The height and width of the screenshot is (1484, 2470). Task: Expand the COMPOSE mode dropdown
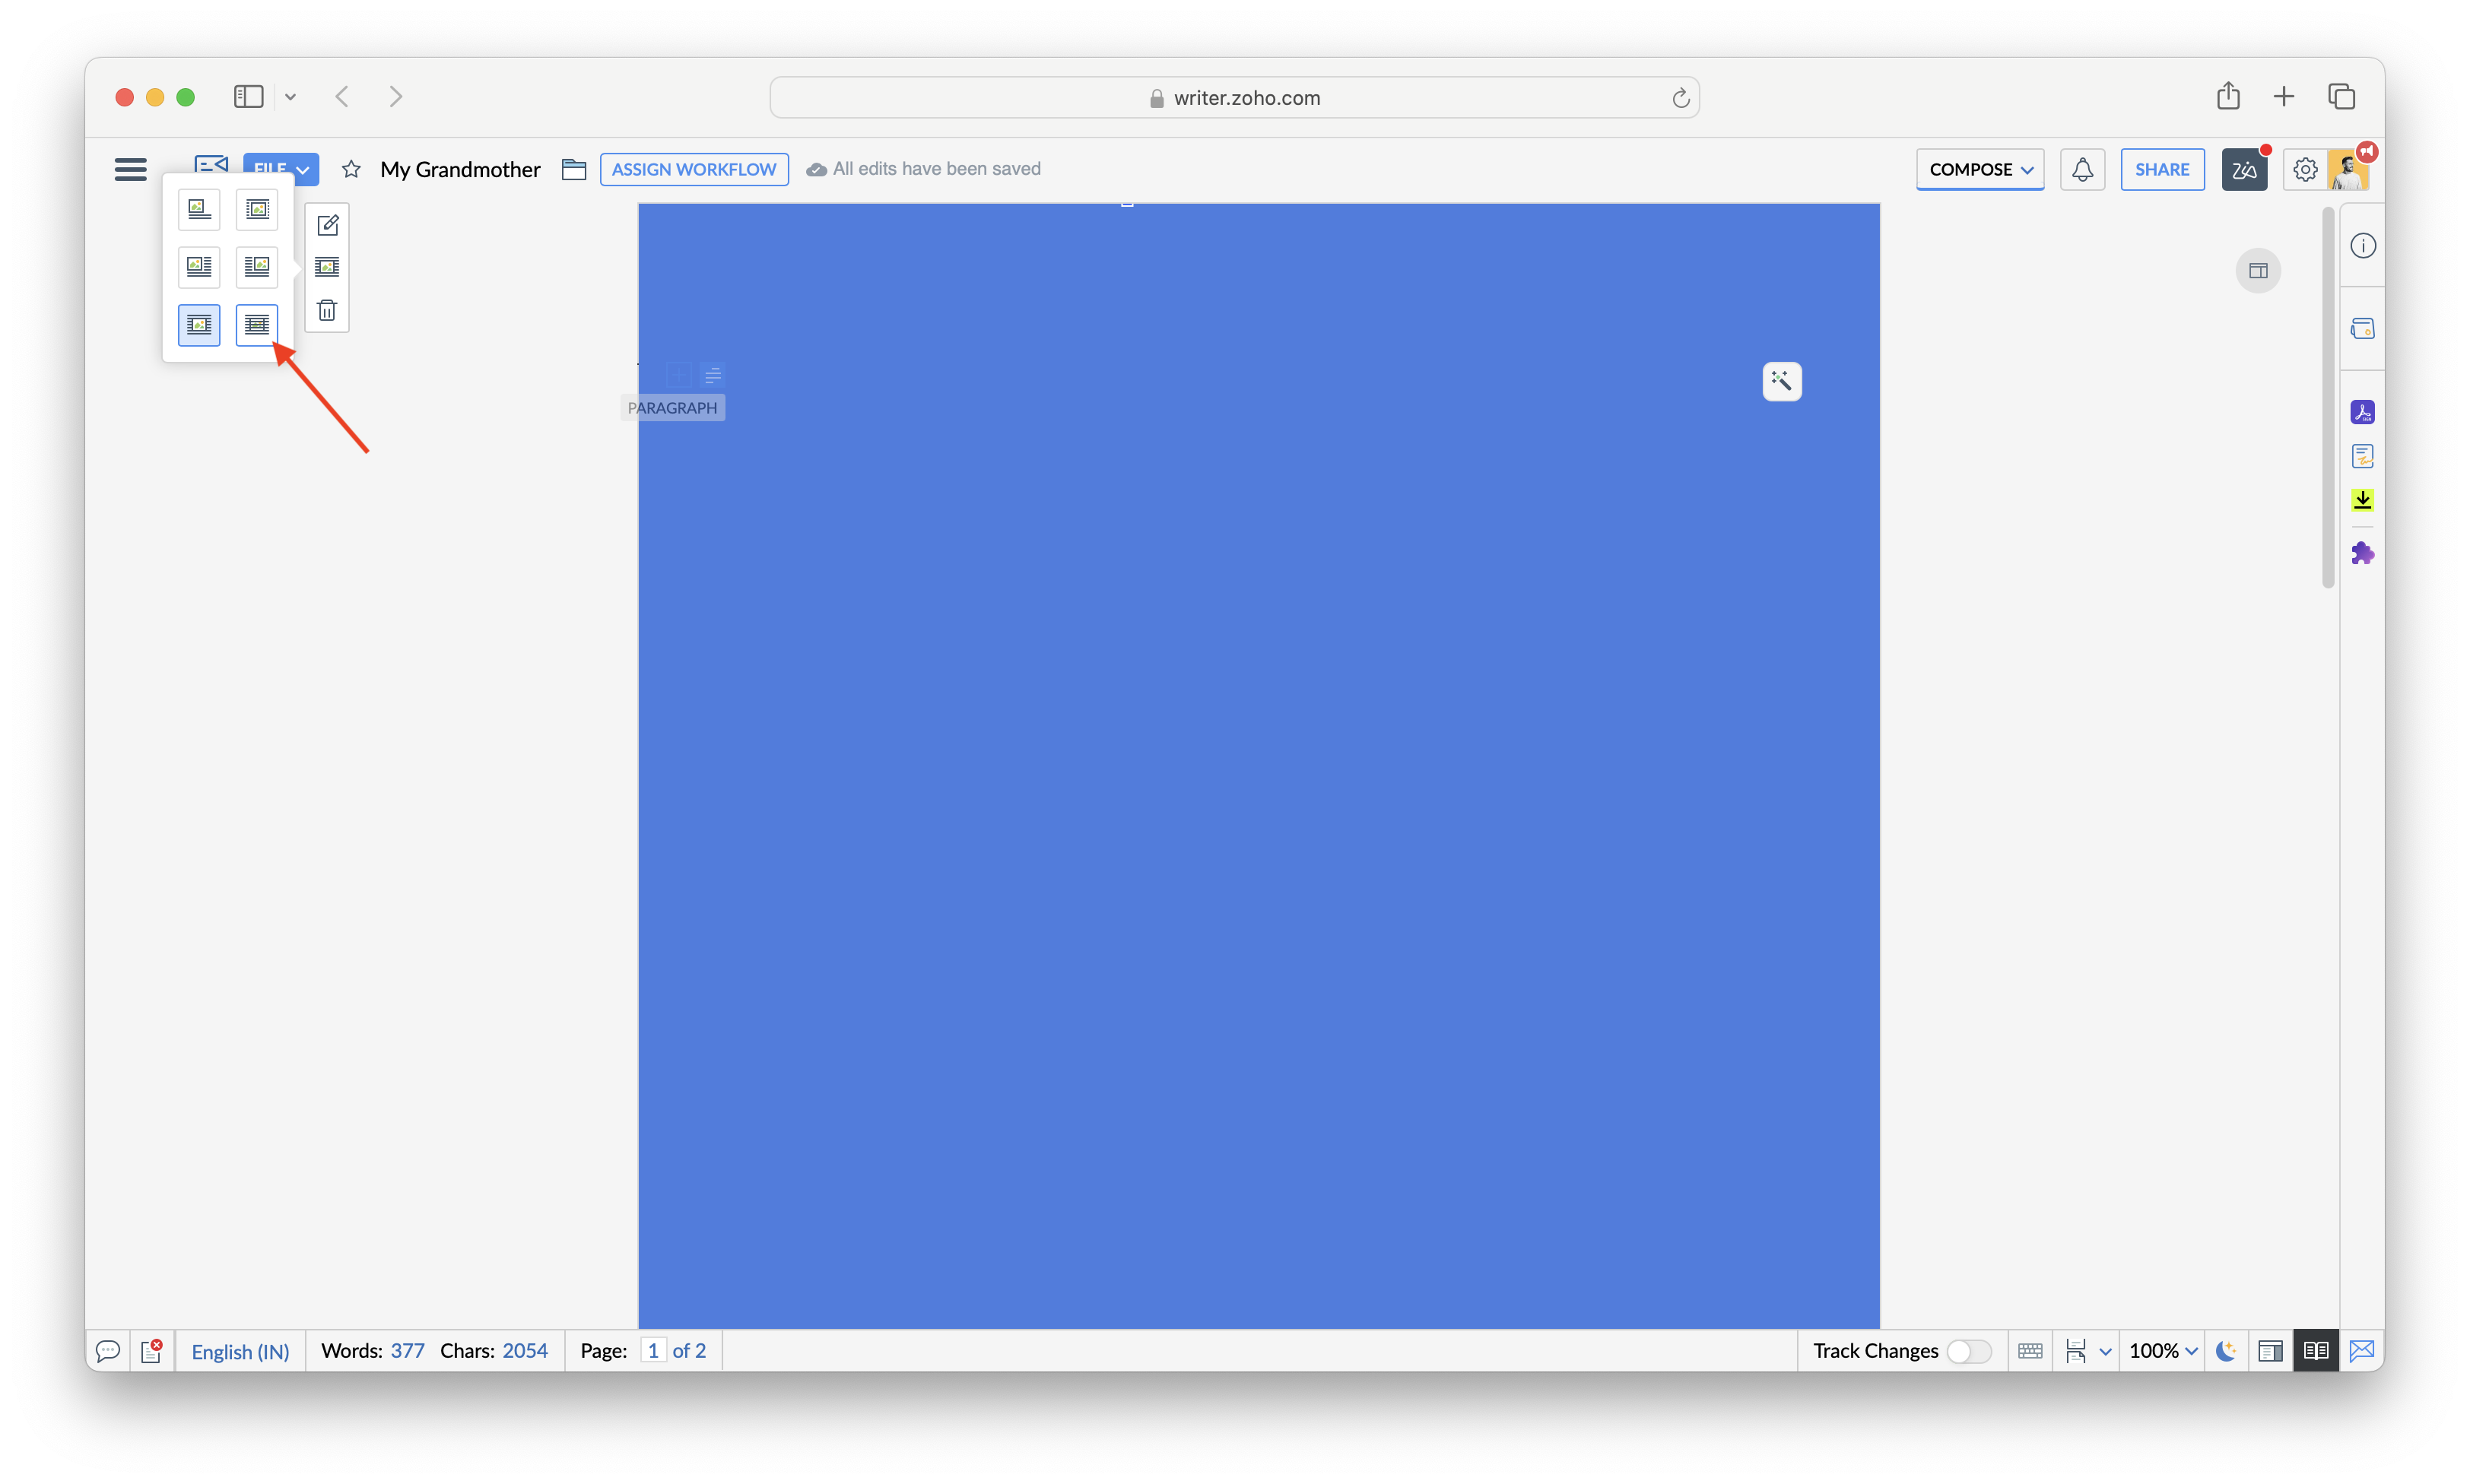coord(1980,169)
